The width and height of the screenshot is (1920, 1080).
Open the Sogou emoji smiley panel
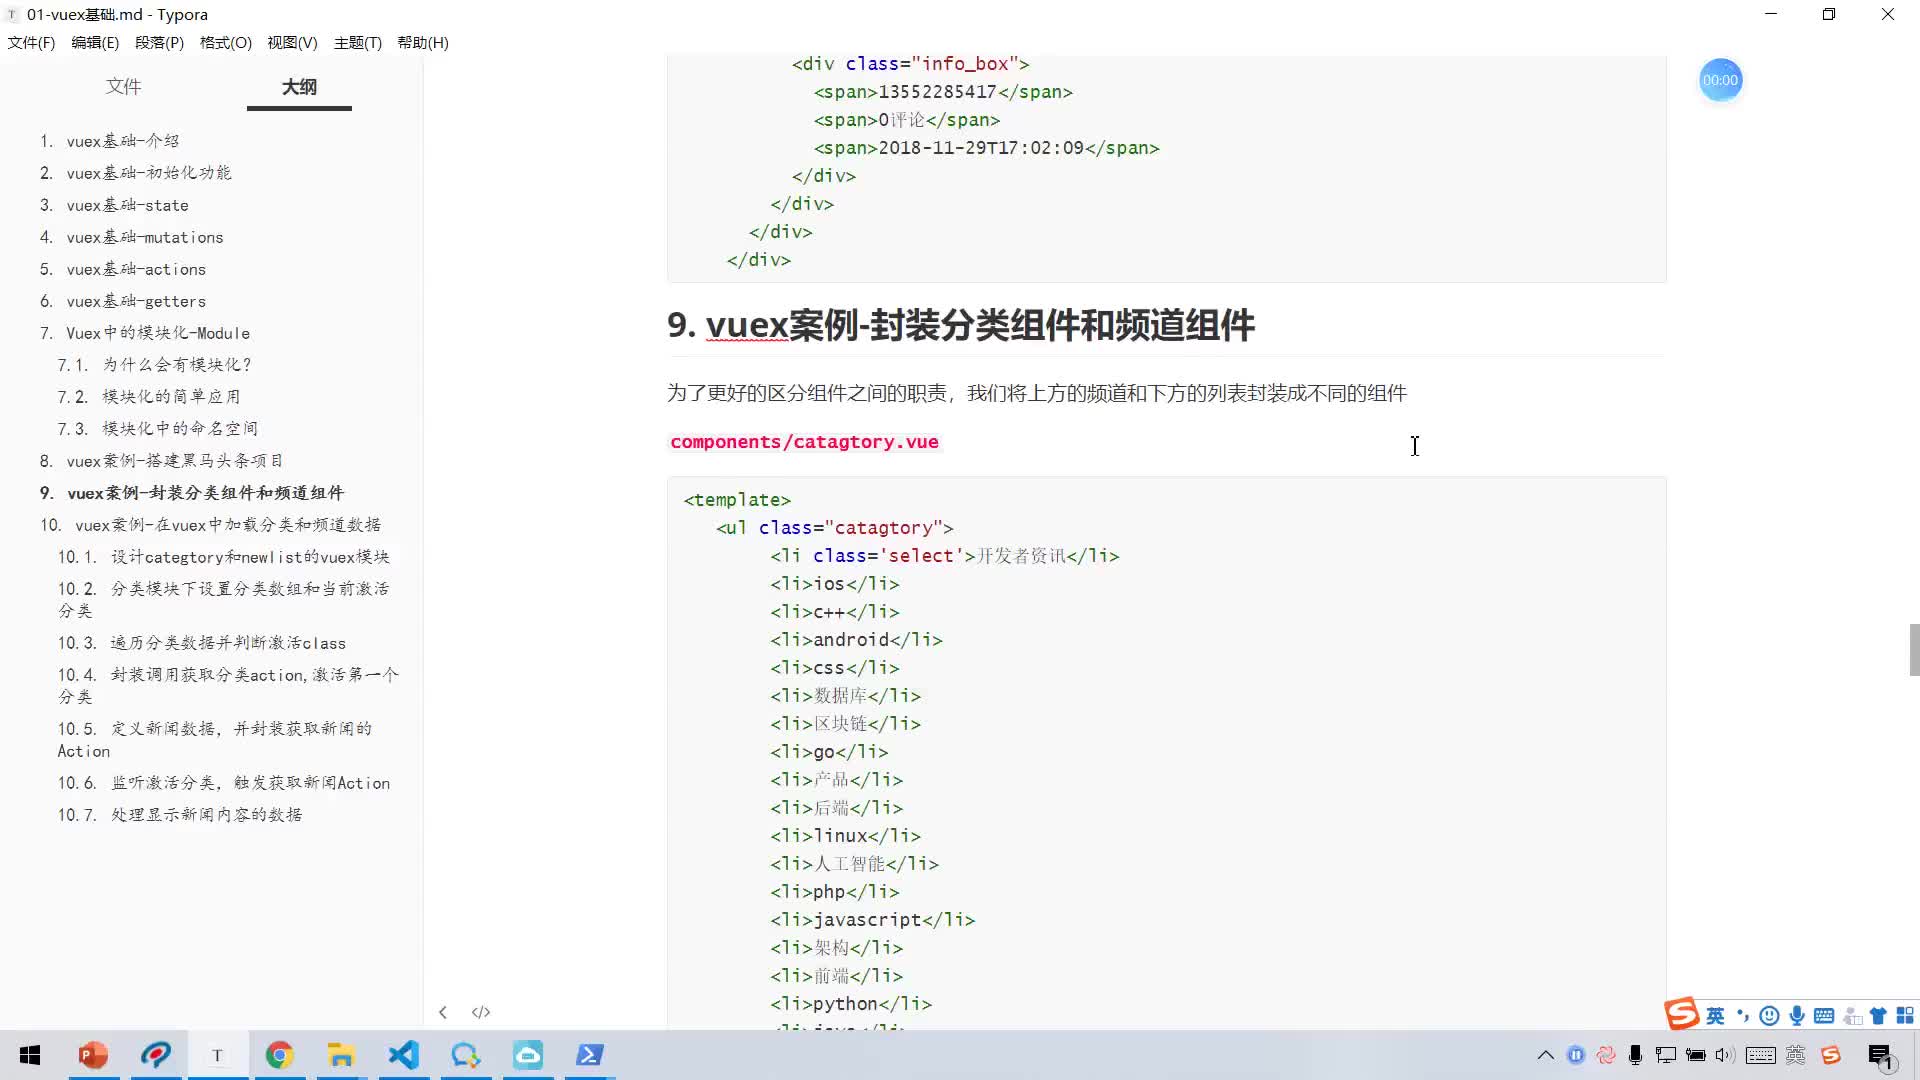pos(1769,1016)
